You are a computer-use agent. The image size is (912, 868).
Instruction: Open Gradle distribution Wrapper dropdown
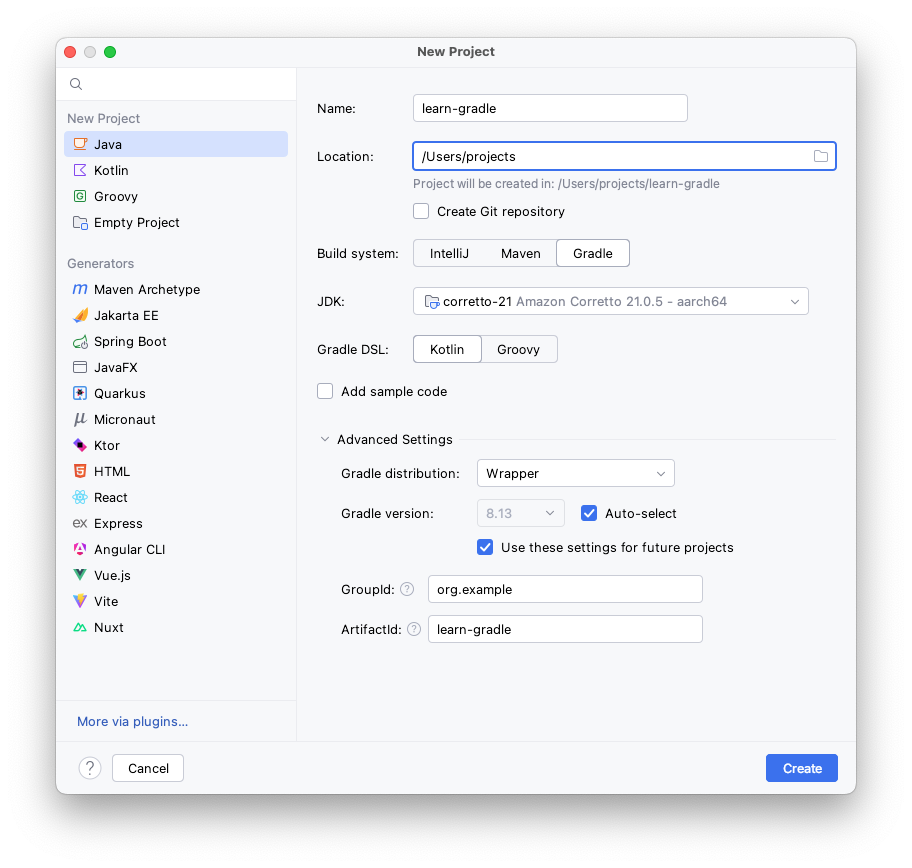click(575, 474)
